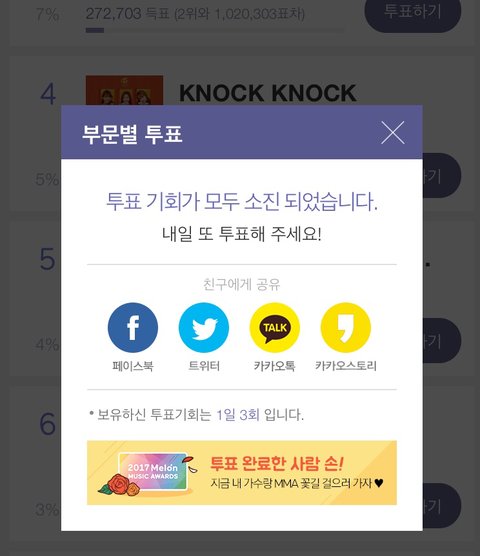Open the 2017 Melon Music Awards card image
Viewport: 480px width, 556px height.
pos(153,473)
